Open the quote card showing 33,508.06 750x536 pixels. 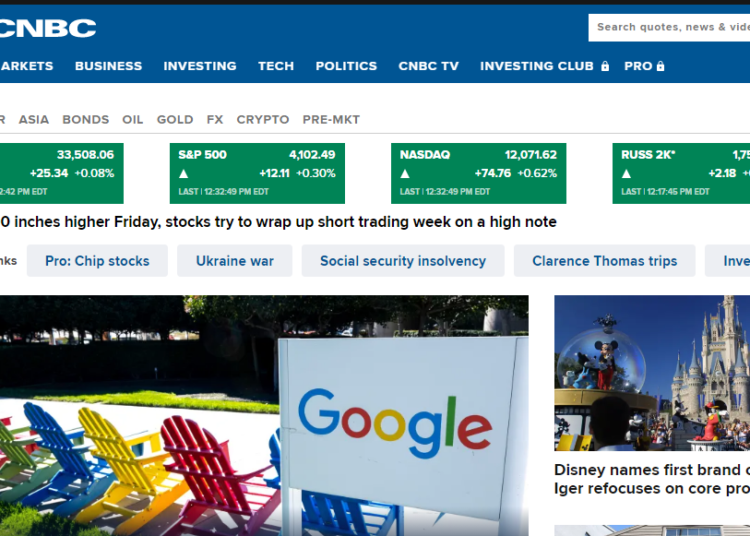[x=62, y=174]
